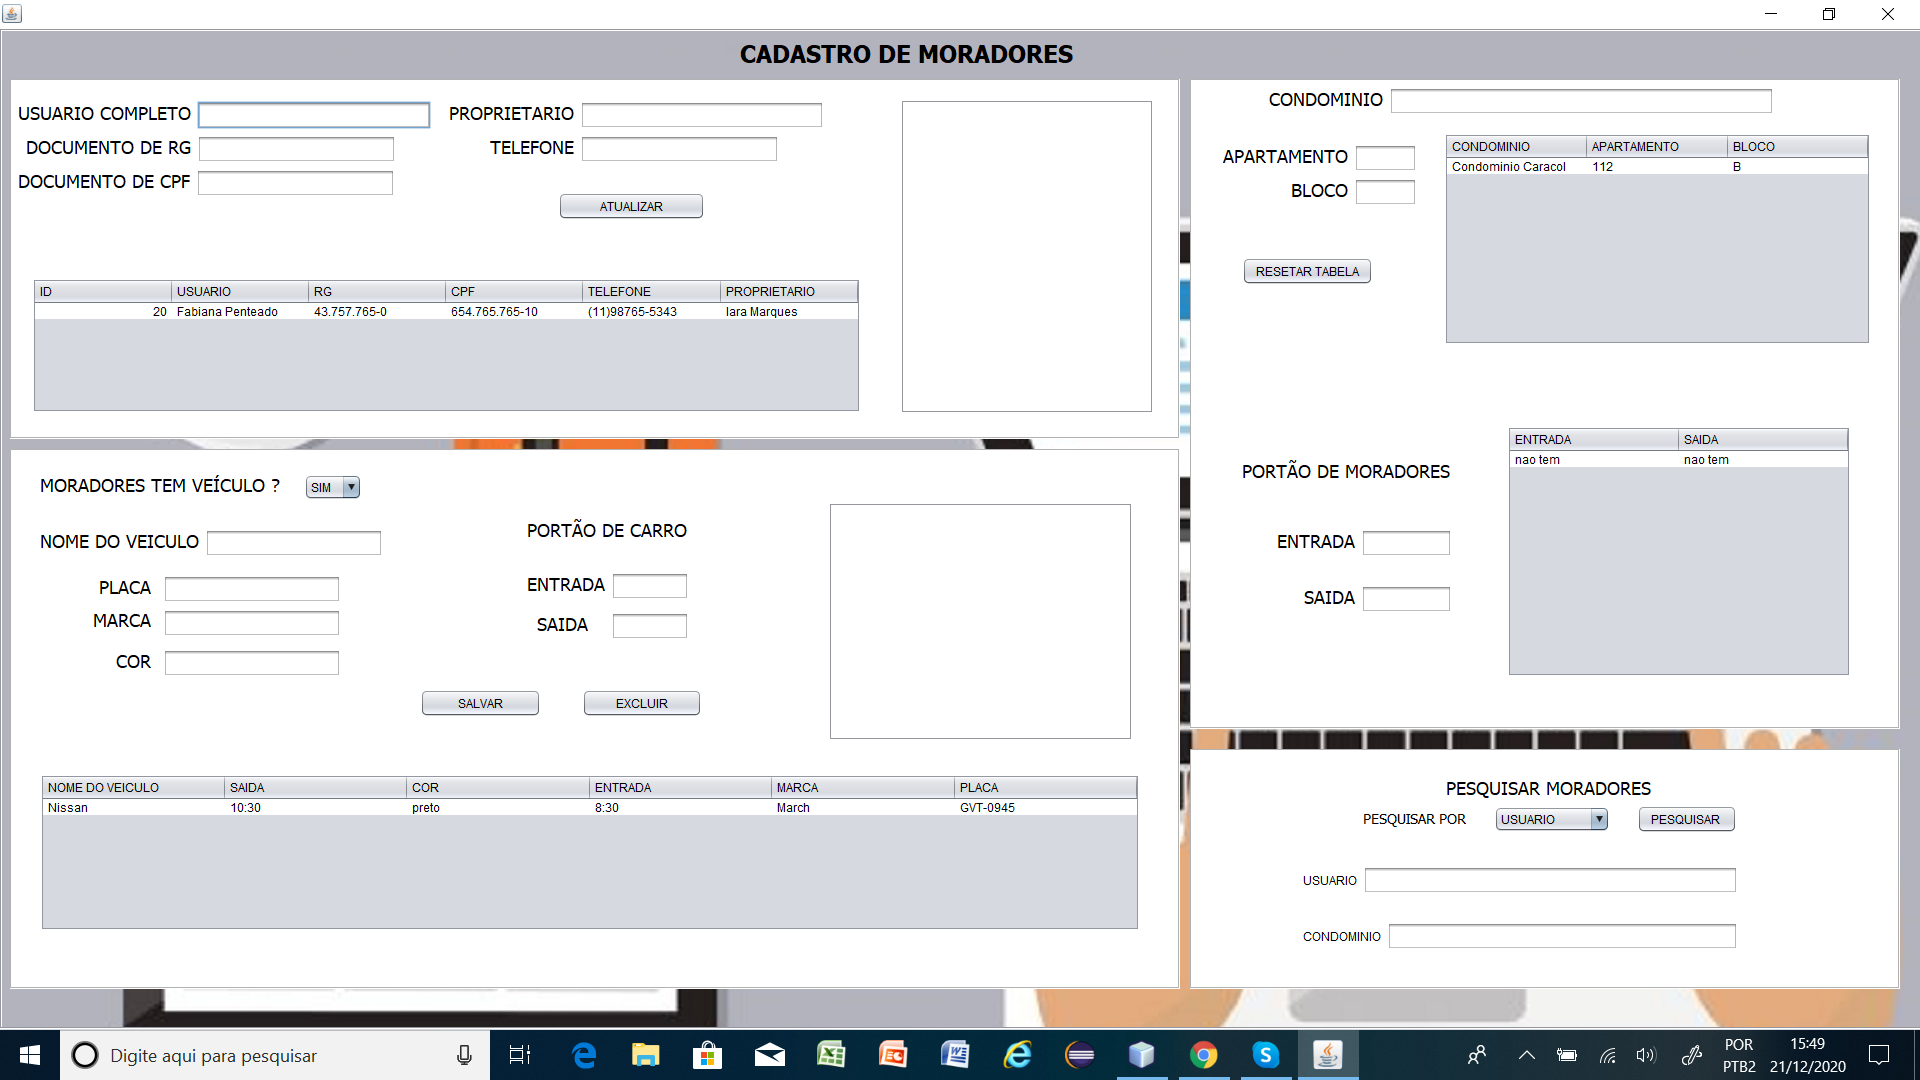Open volume control in system tray
This screenshot has height=1080, width=1920.
pos(1646,1055)
